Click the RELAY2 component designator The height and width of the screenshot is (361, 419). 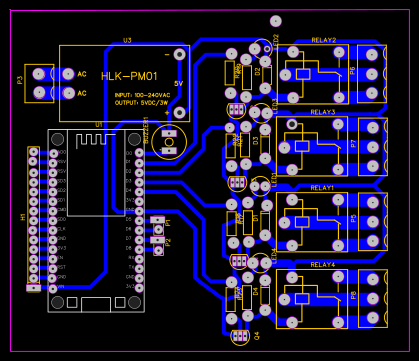pyautogui.click(x=324, y=40)
